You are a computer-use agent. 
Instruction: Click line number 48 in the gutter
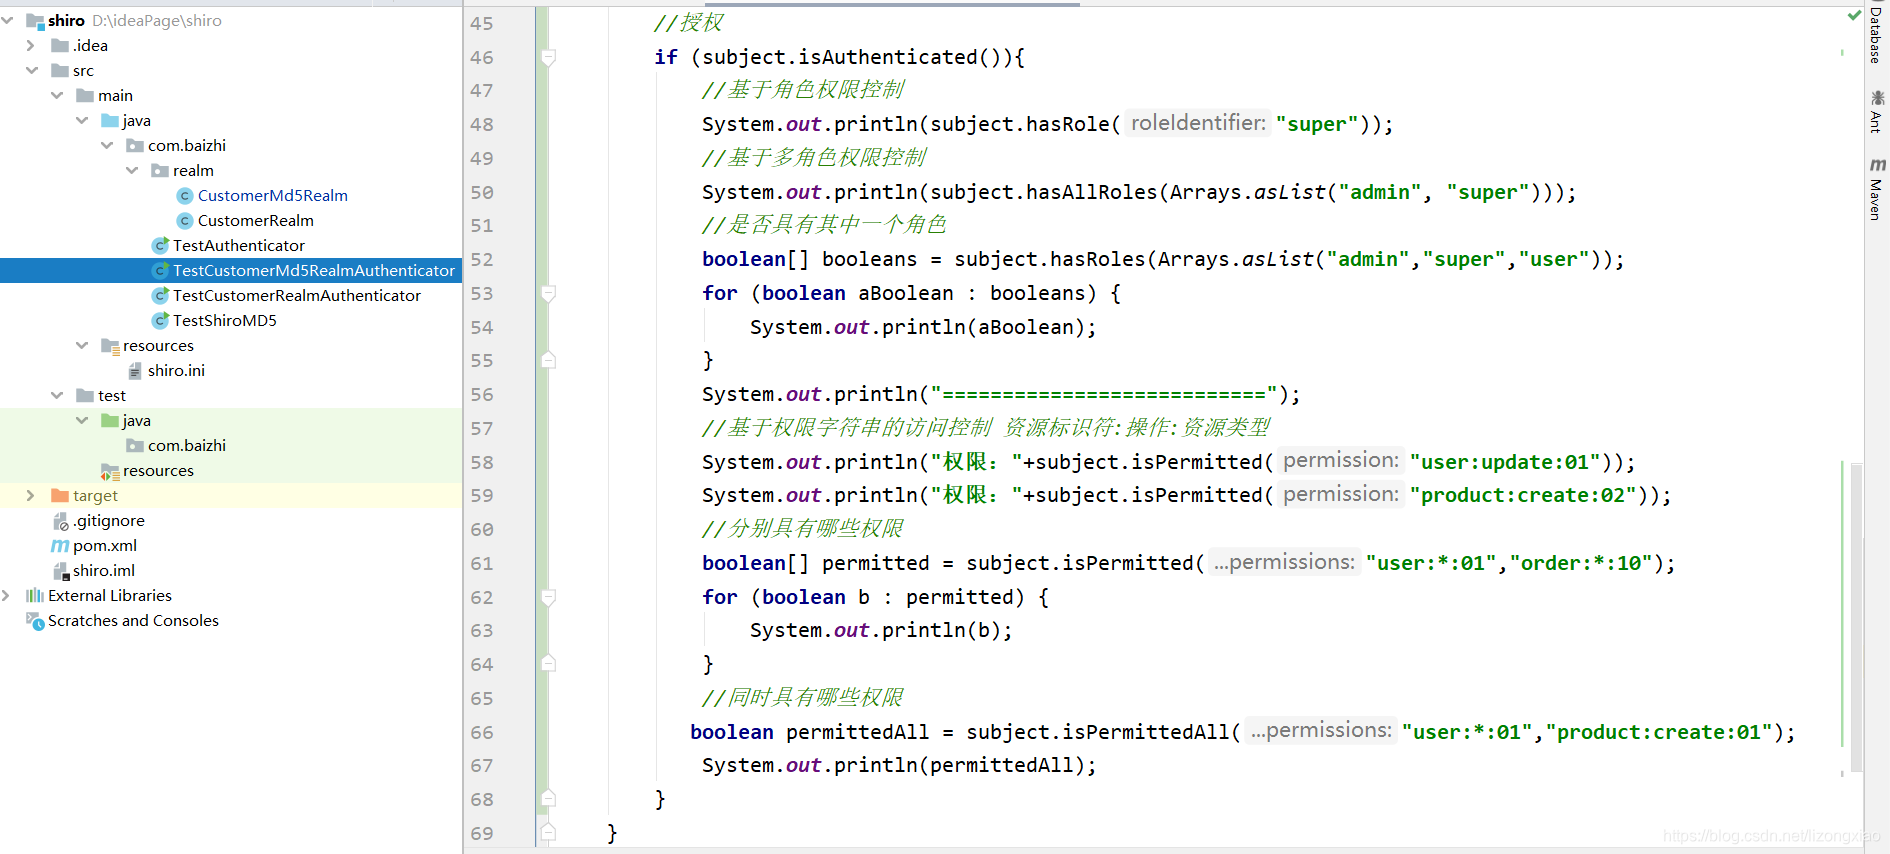(x=482, y=124)
